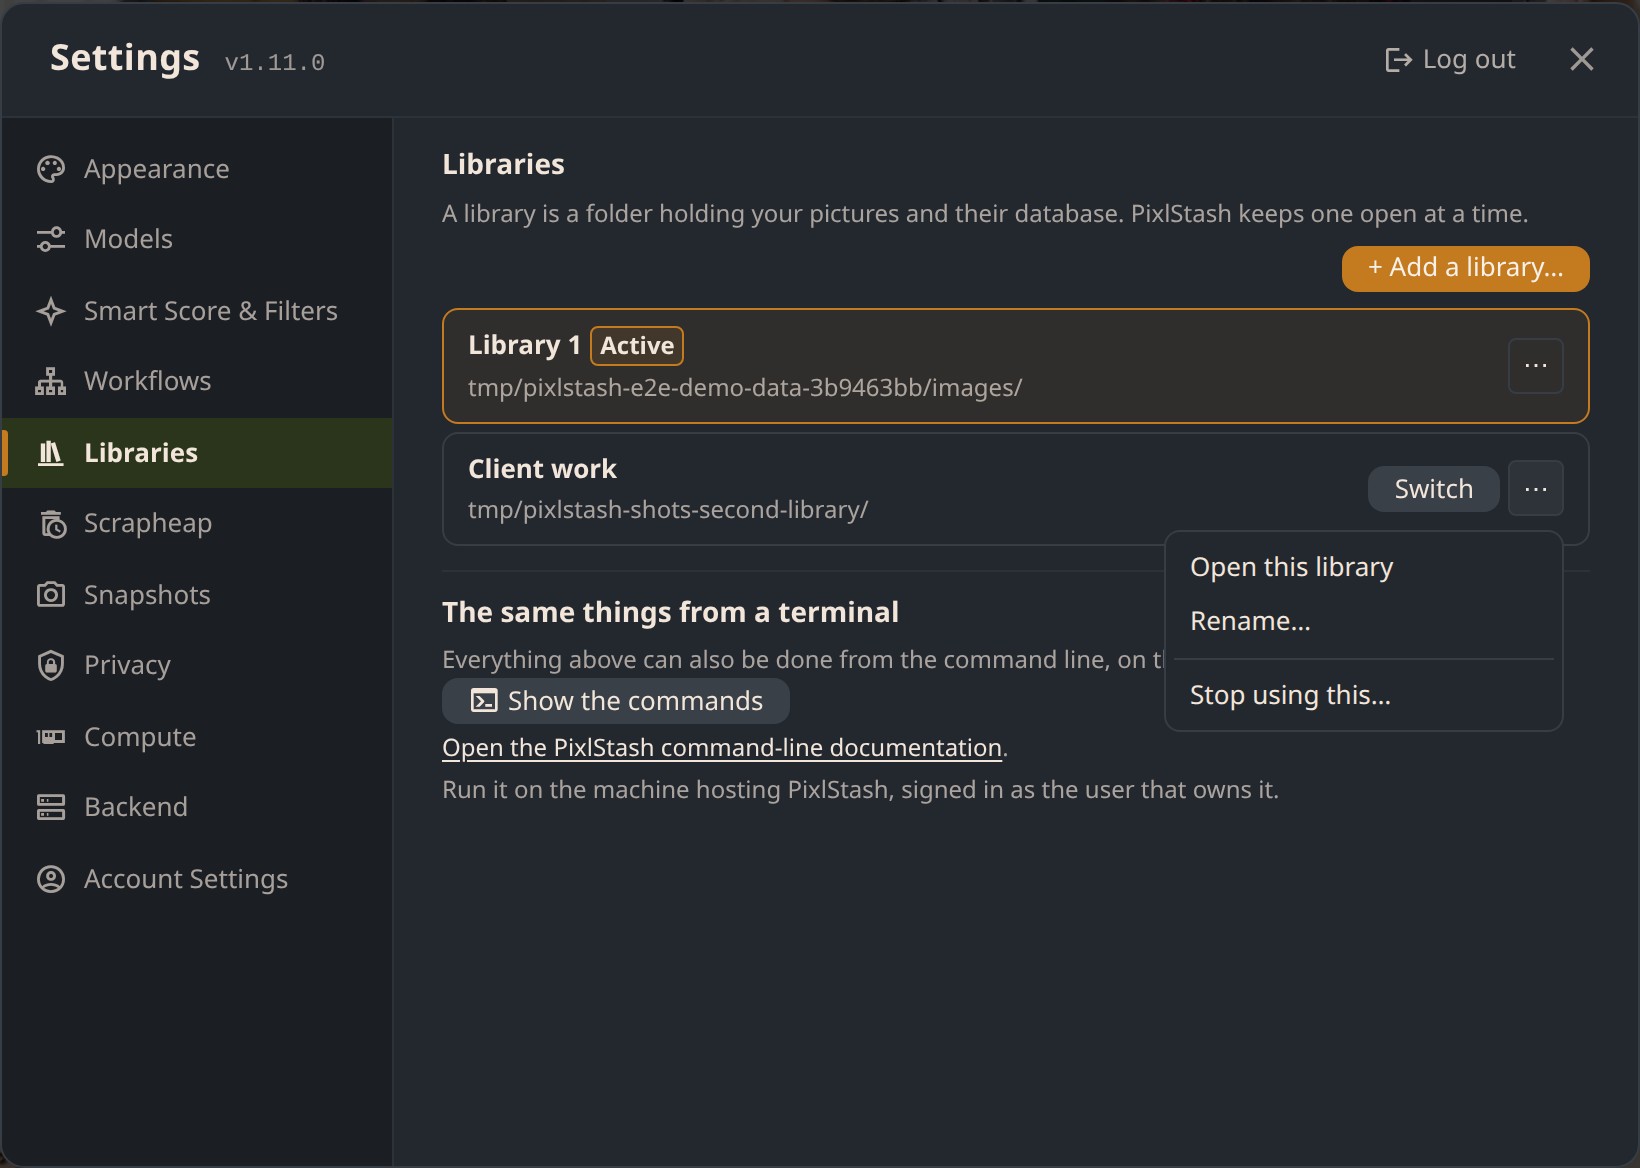Click the v1.11.0 version label

275,63
